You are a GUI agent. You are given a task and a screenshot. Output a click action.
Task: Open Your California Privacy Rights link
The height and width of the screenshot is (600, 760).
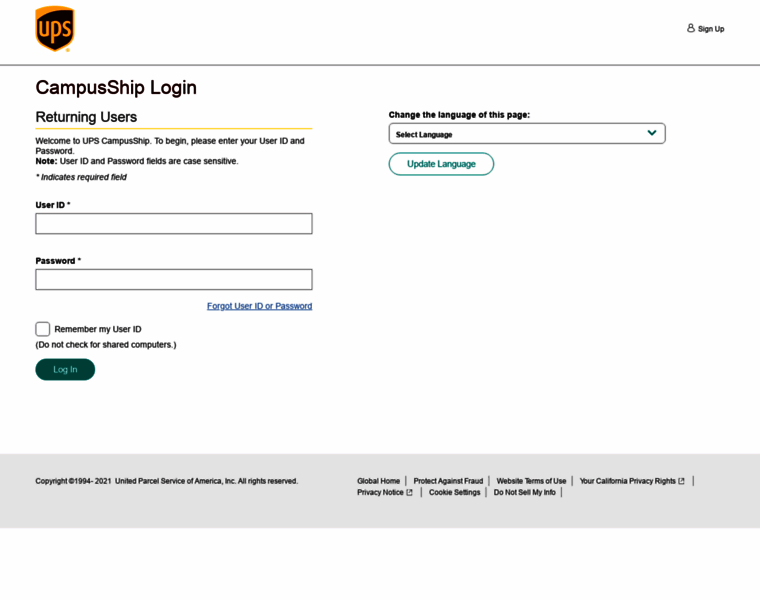tap(628, 481)
